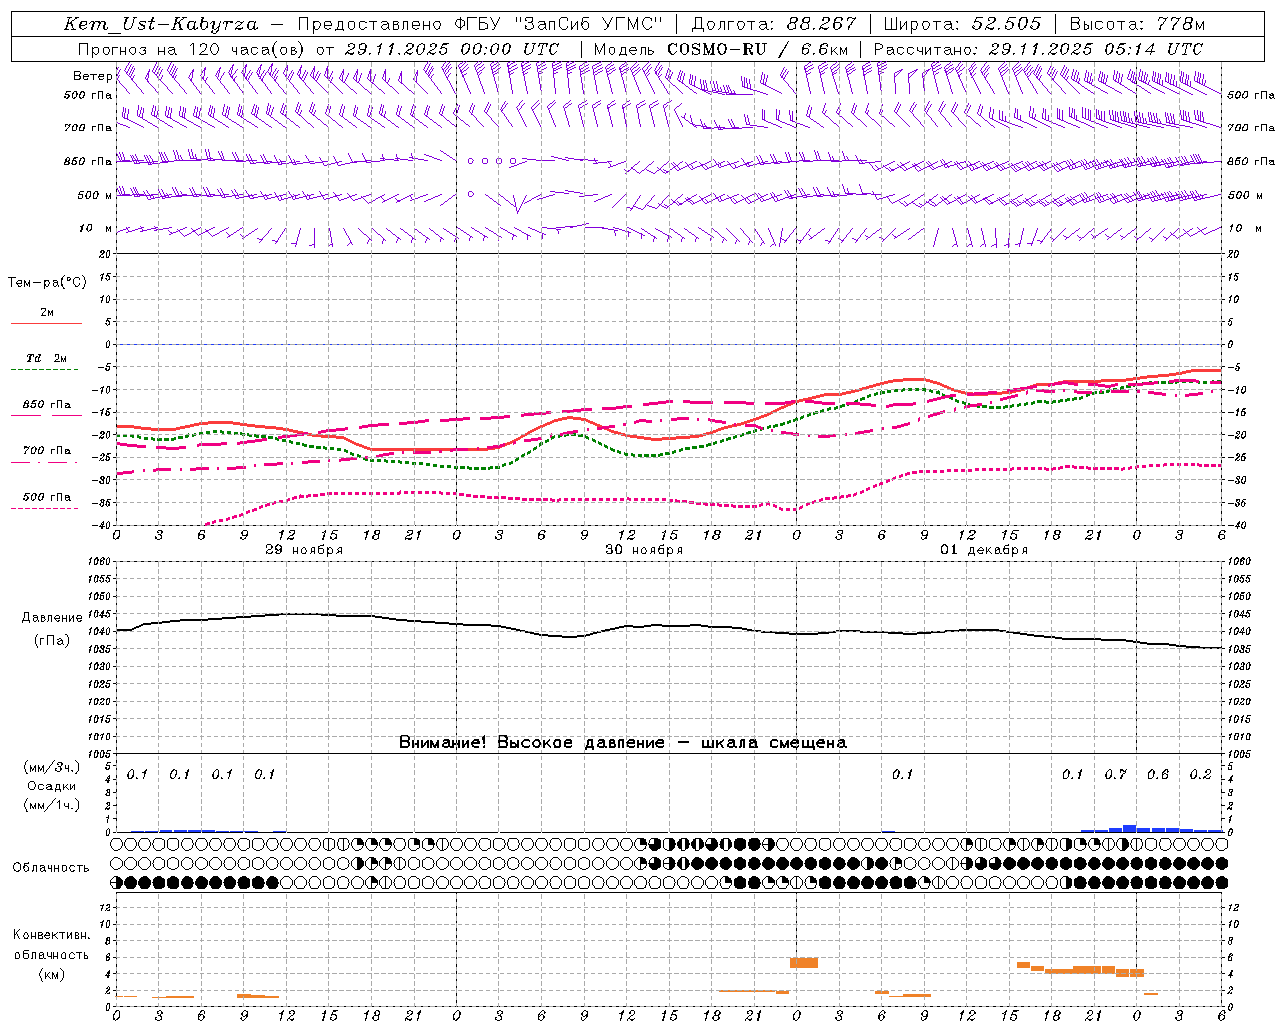
Task: Click the (гПа) unit label under Давление
Action: coord(52,641)
